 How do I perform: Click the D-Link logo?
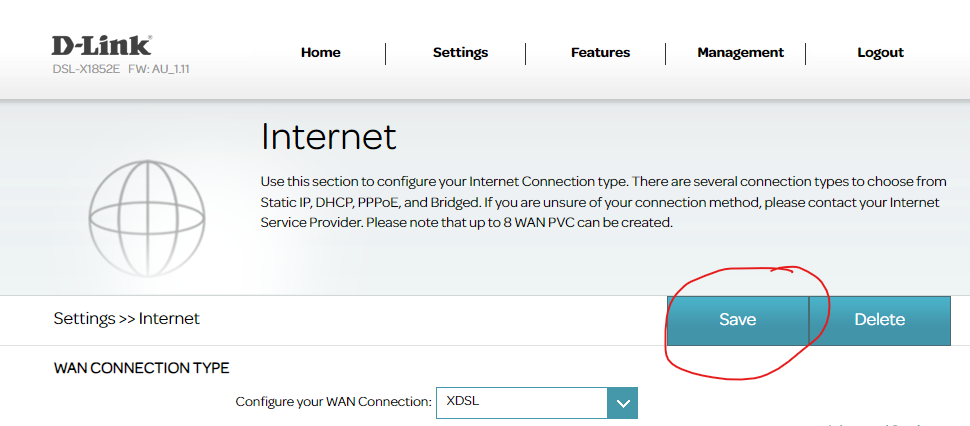click(102, 45)
